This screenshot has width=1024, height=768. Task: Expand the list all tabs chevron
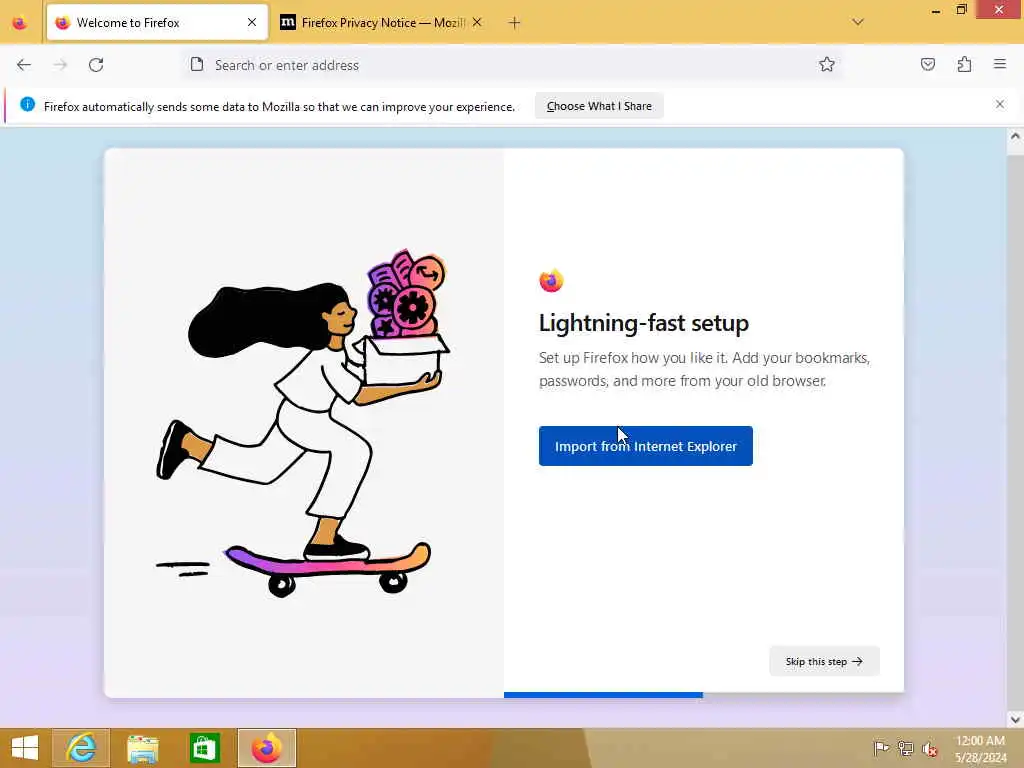pyautogui.click(x=858, y=22)
